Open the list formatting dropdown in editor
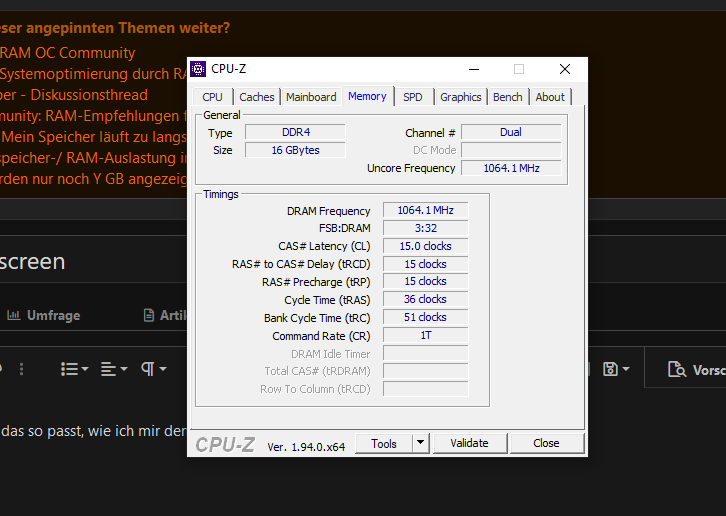Image resolution: width=726 pixels, height=516 pixels. click(x=74, y=369)
